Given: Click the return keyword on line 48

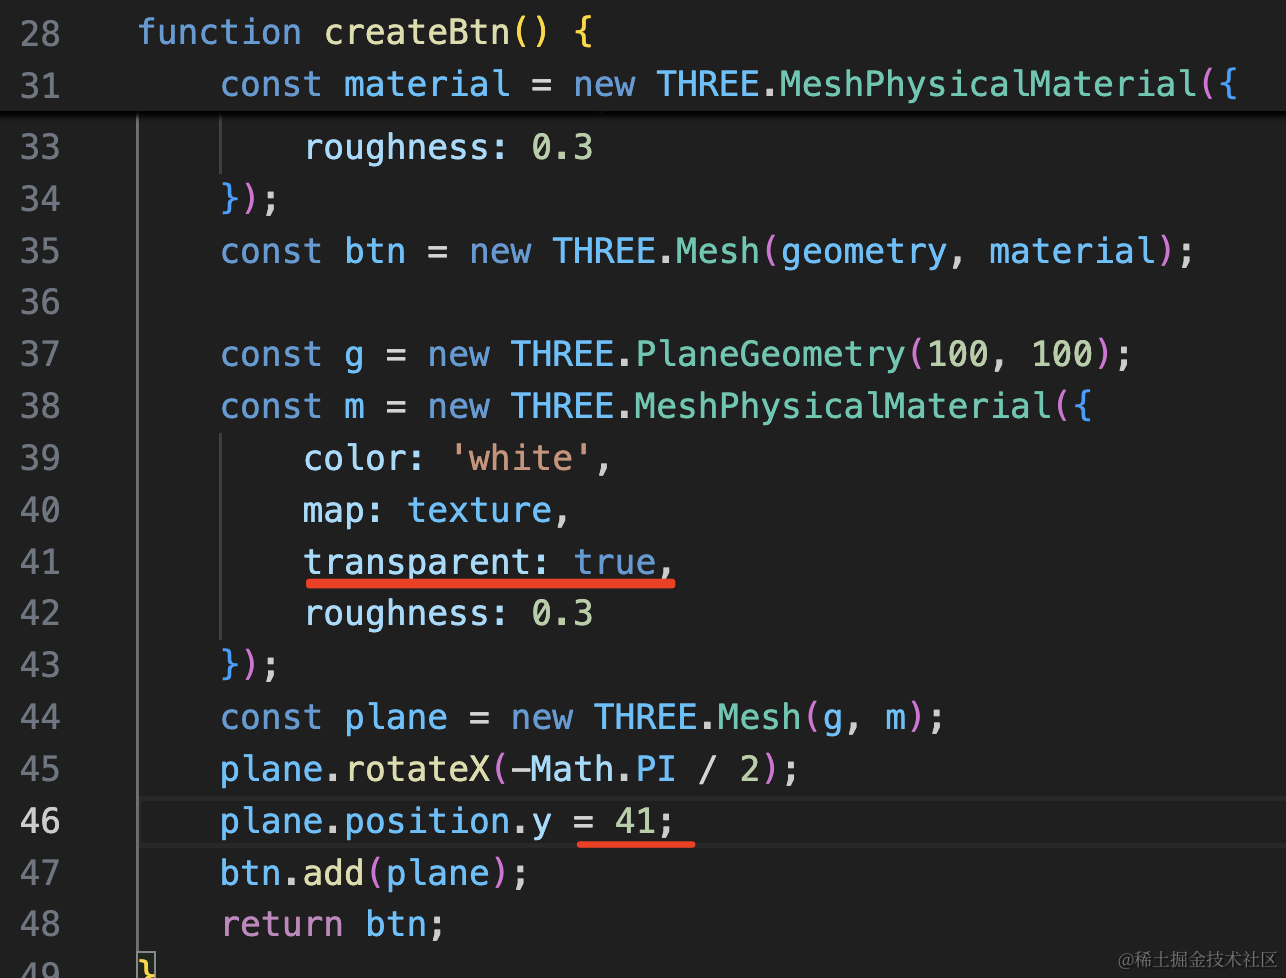Looking at the screenshot, I should [x=282, y=924].
